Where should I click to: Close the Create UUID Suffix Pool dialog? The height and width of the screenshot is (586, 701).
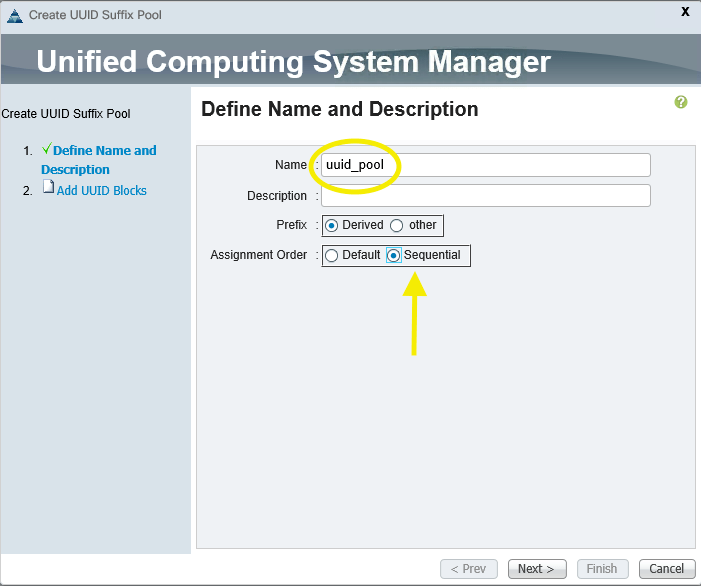coord(685,12)
